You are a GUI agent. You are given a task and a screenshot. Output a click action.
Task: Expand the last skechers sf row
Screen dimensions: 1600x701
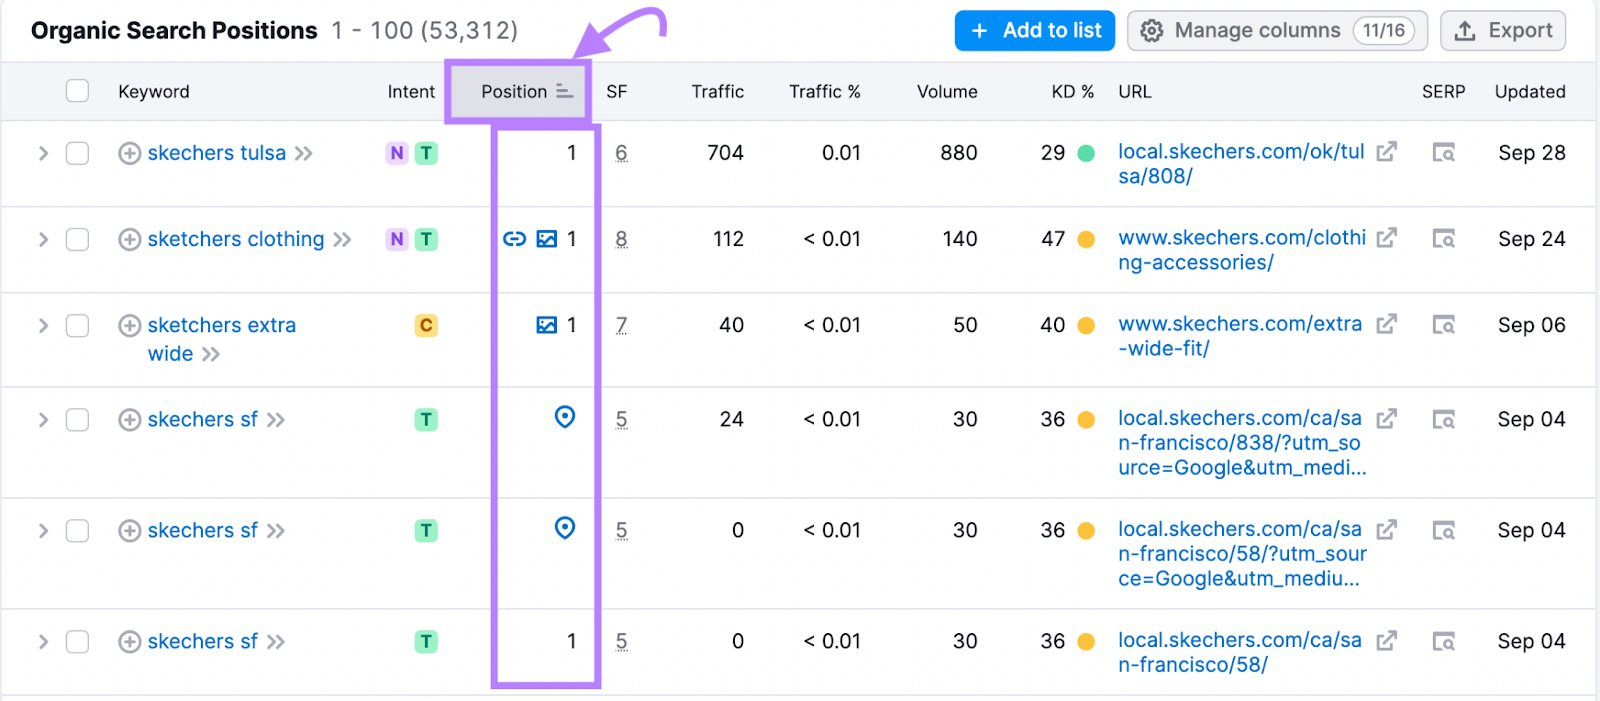click(43, 641)
